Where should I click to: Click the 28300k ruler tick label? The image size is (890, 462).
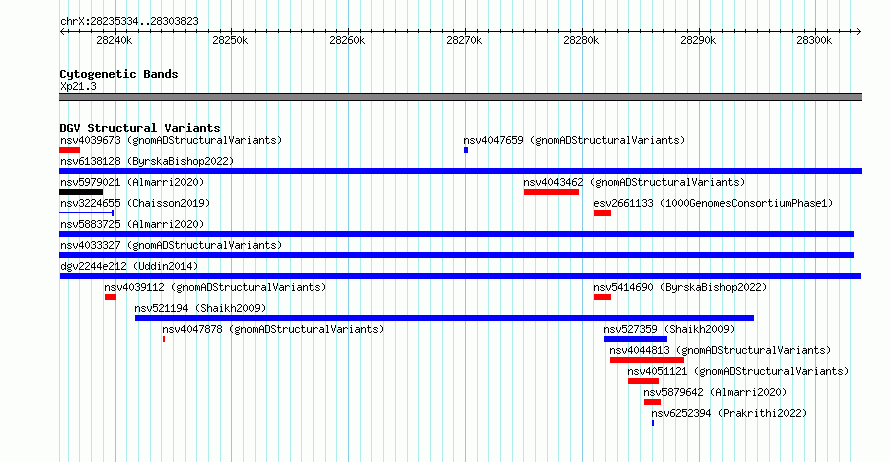[x=814, y=40]
